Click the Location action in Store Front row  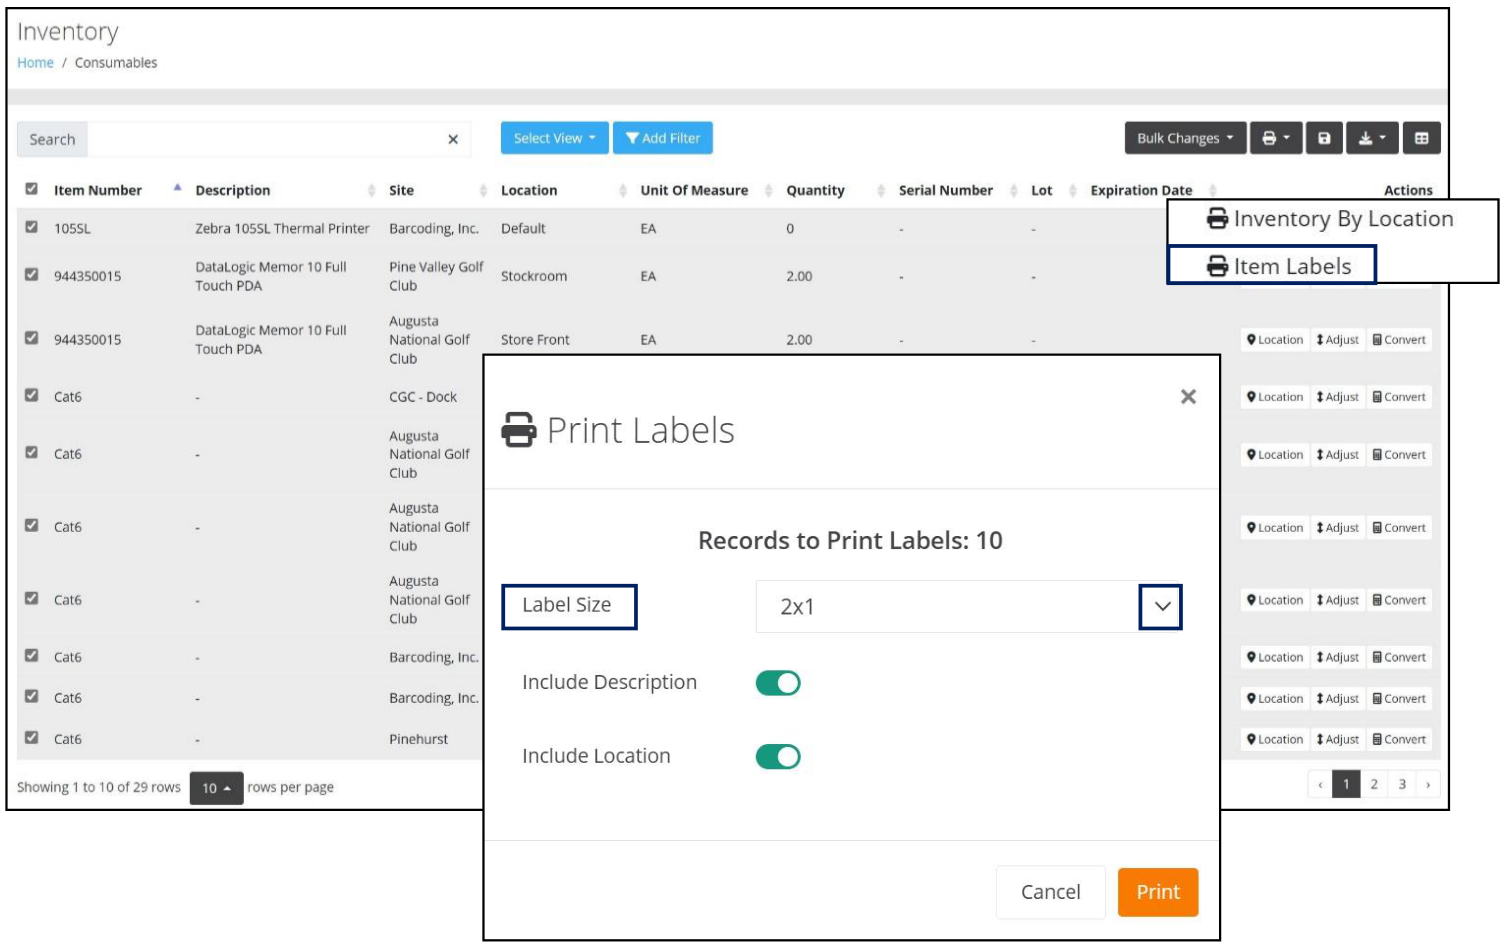click(x=1275, y=340)
